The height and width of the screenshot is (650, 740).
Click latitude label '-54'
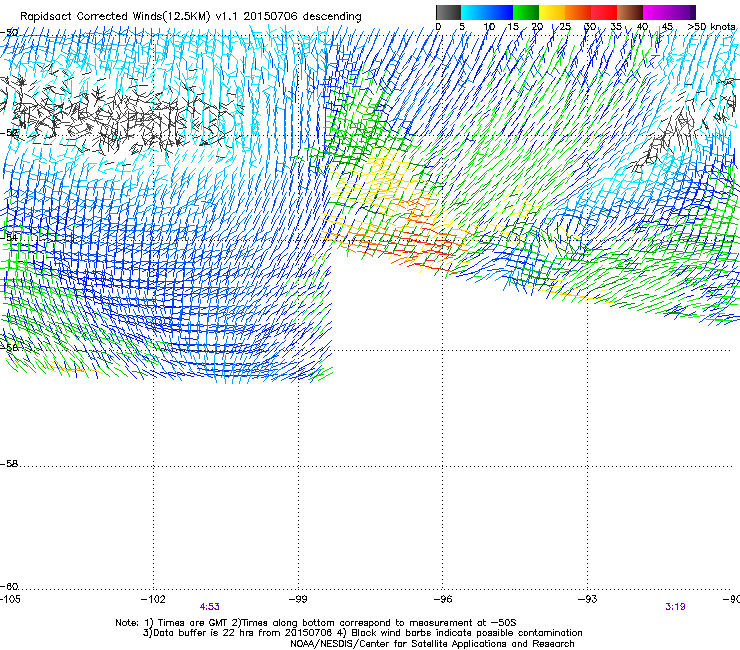click(x=9, y=237)
